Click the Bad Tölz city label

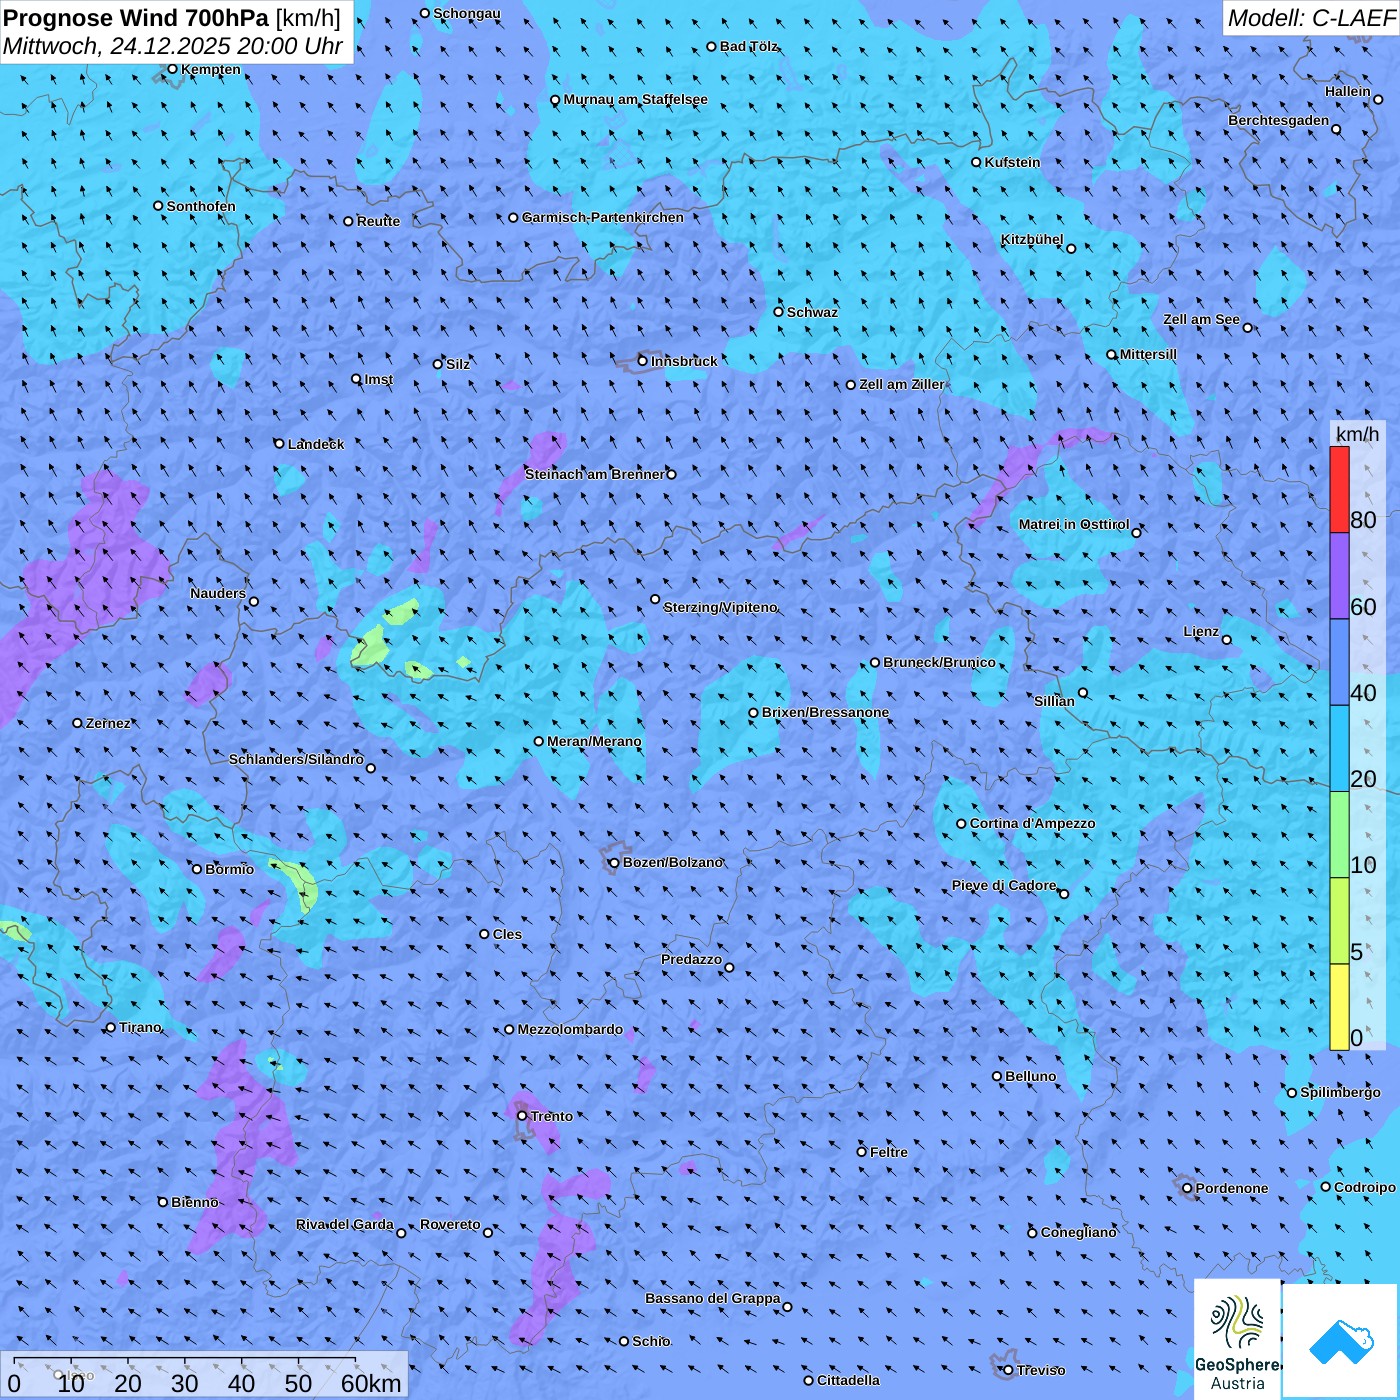748,46
